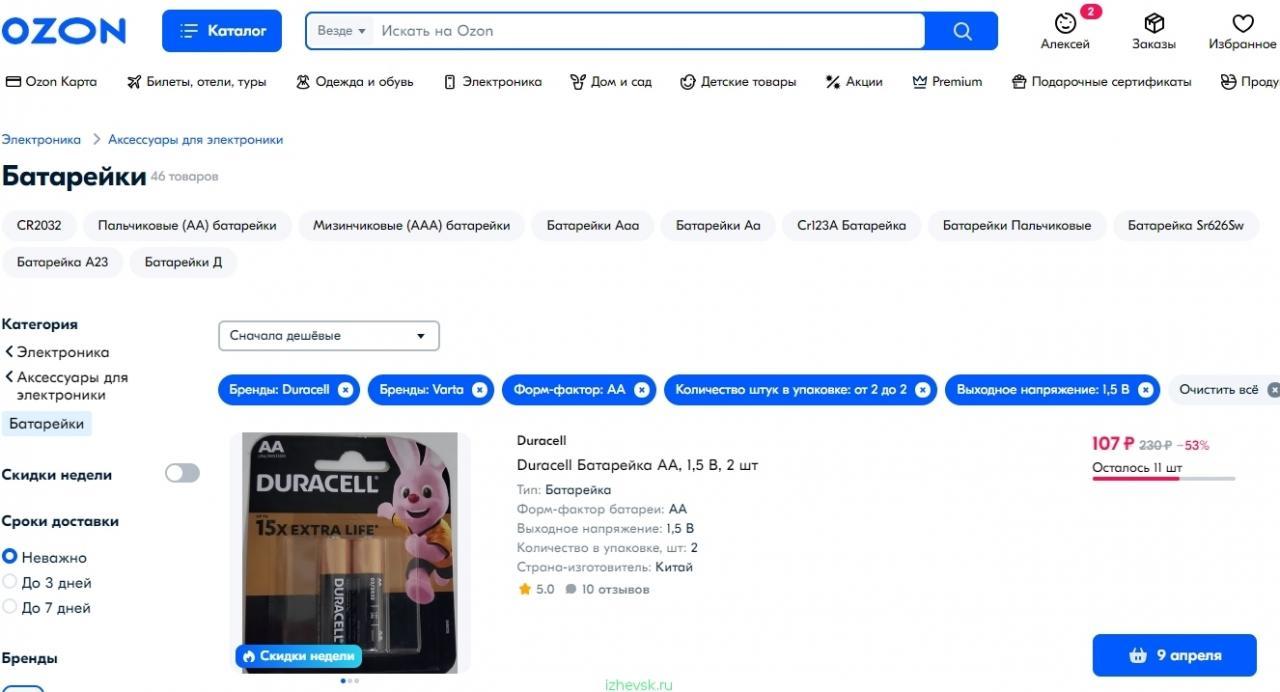Viewport: 1280px width, 692px height.
Task: Select Батарейки sidebar category
Action: click(x=47, y=424)
